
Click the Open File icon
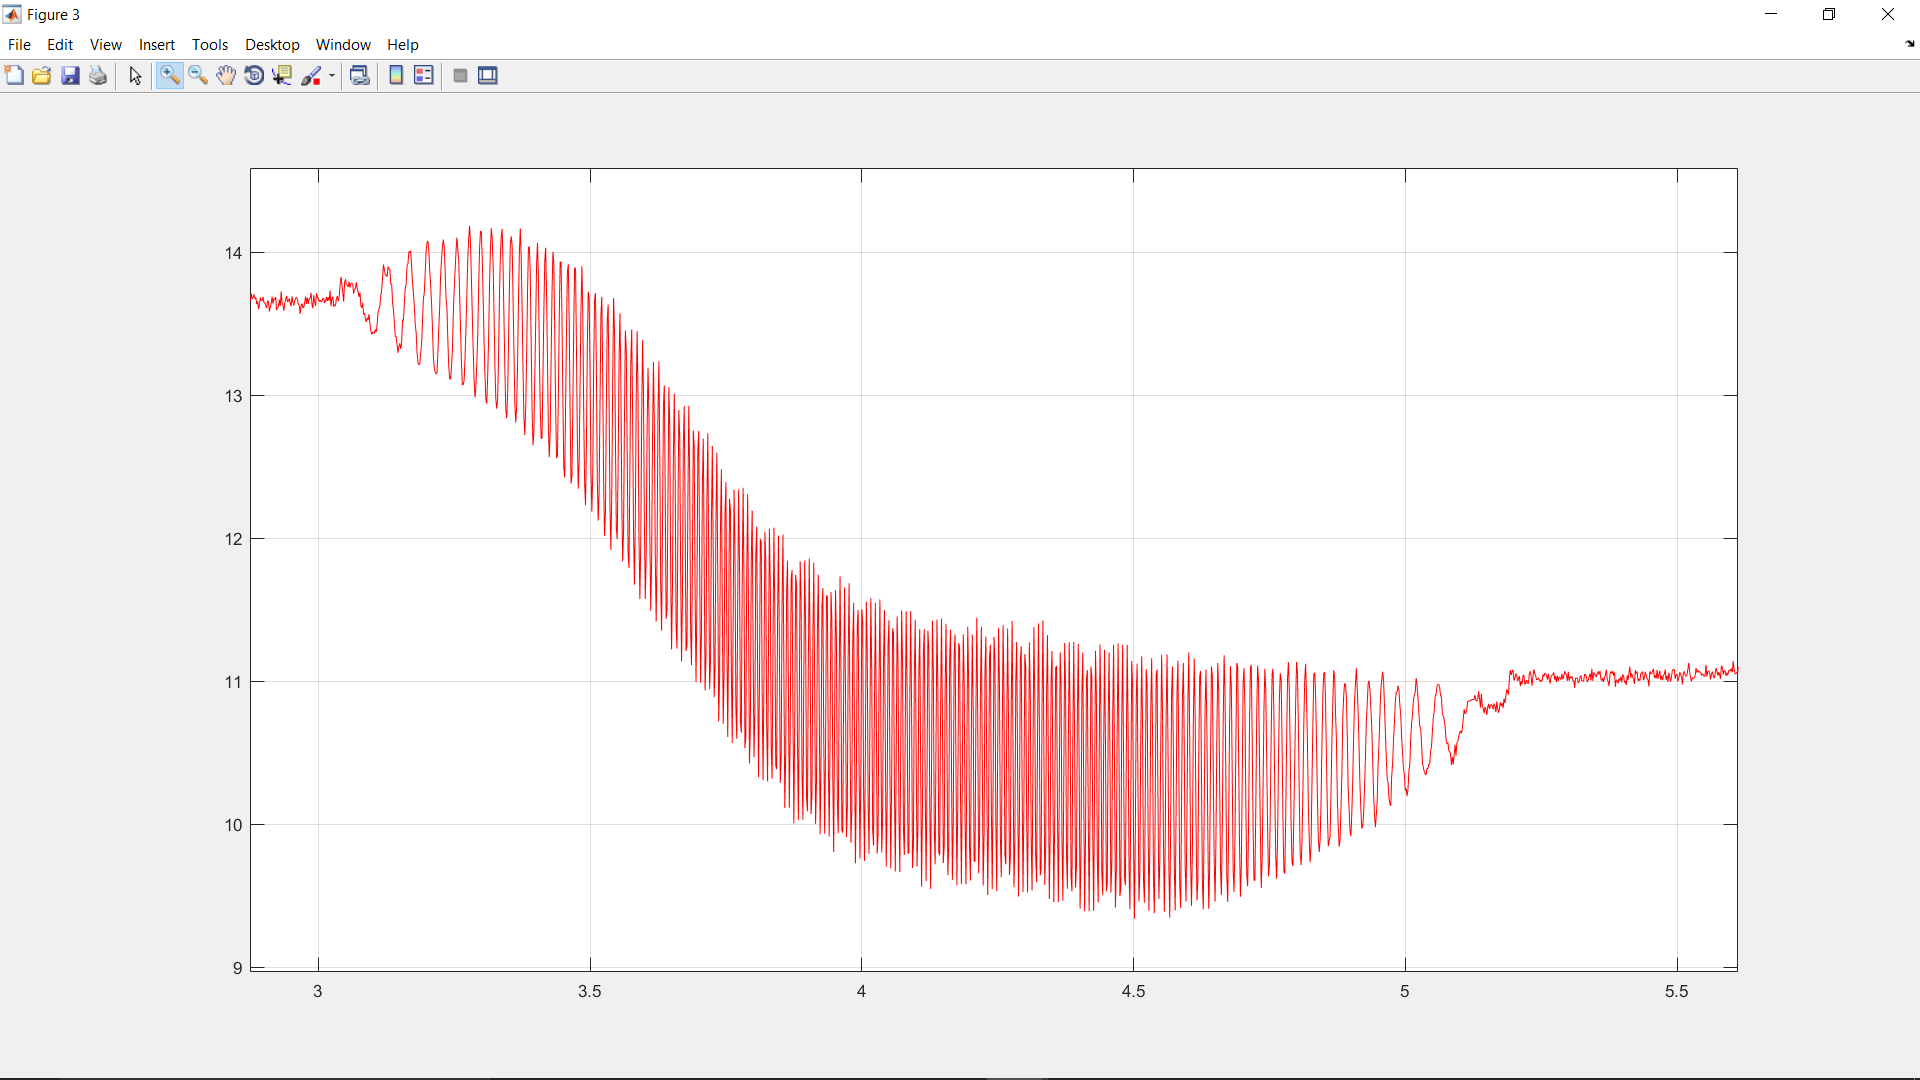tap(42, 76)
